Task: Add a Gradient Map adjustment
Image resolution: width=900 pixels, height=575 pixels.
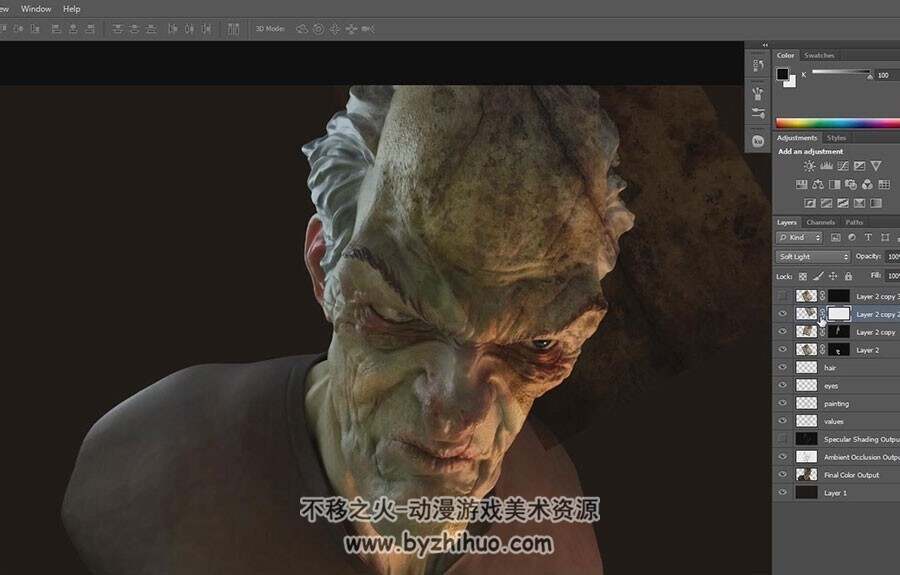Action: (876, 203)
